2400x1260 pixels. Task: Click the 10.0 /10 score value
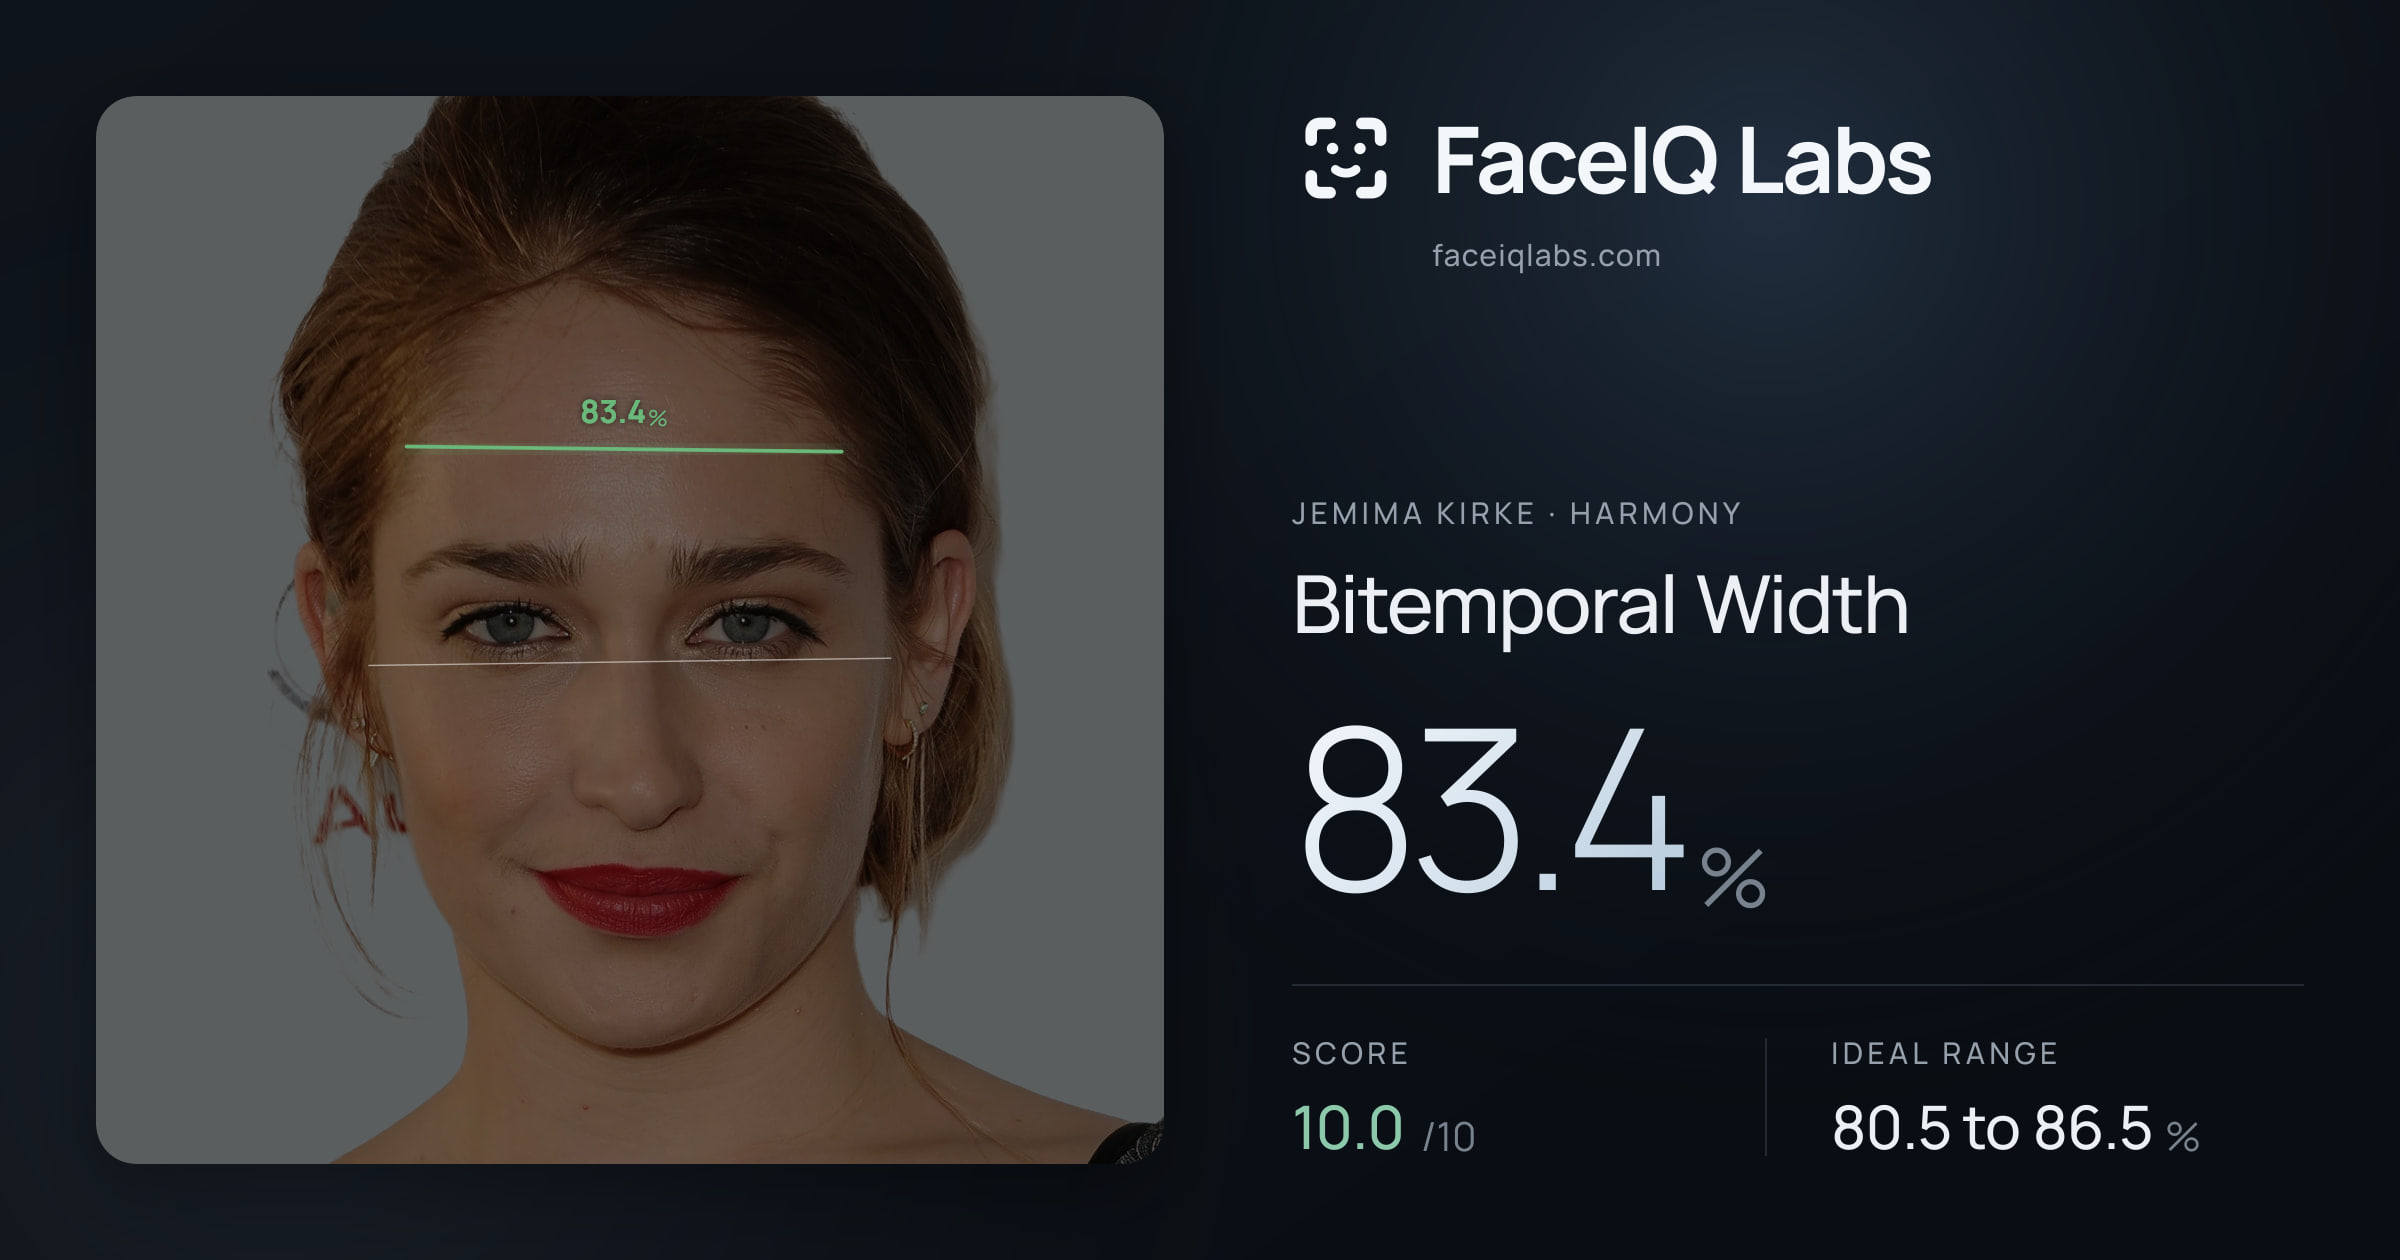click(x=1383, y=1129)
